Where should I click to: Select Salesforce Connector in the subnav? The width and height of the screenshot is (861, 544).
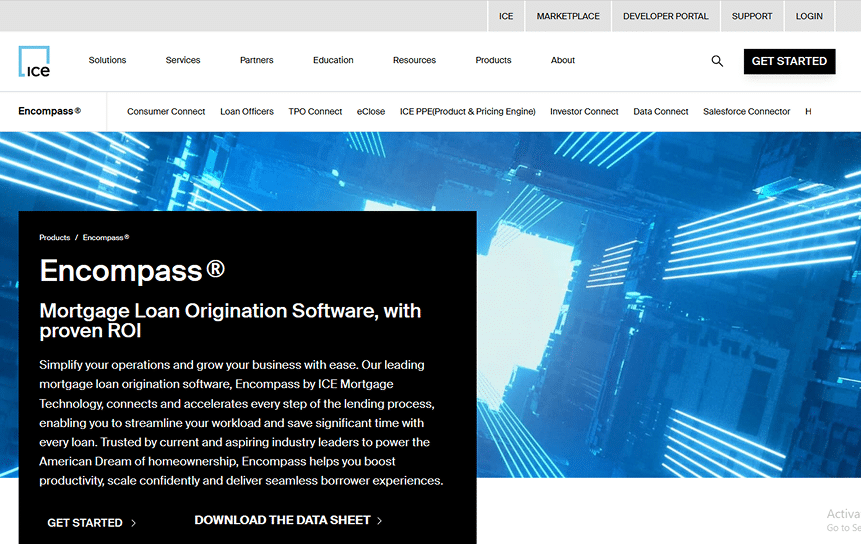click(747, 111)
